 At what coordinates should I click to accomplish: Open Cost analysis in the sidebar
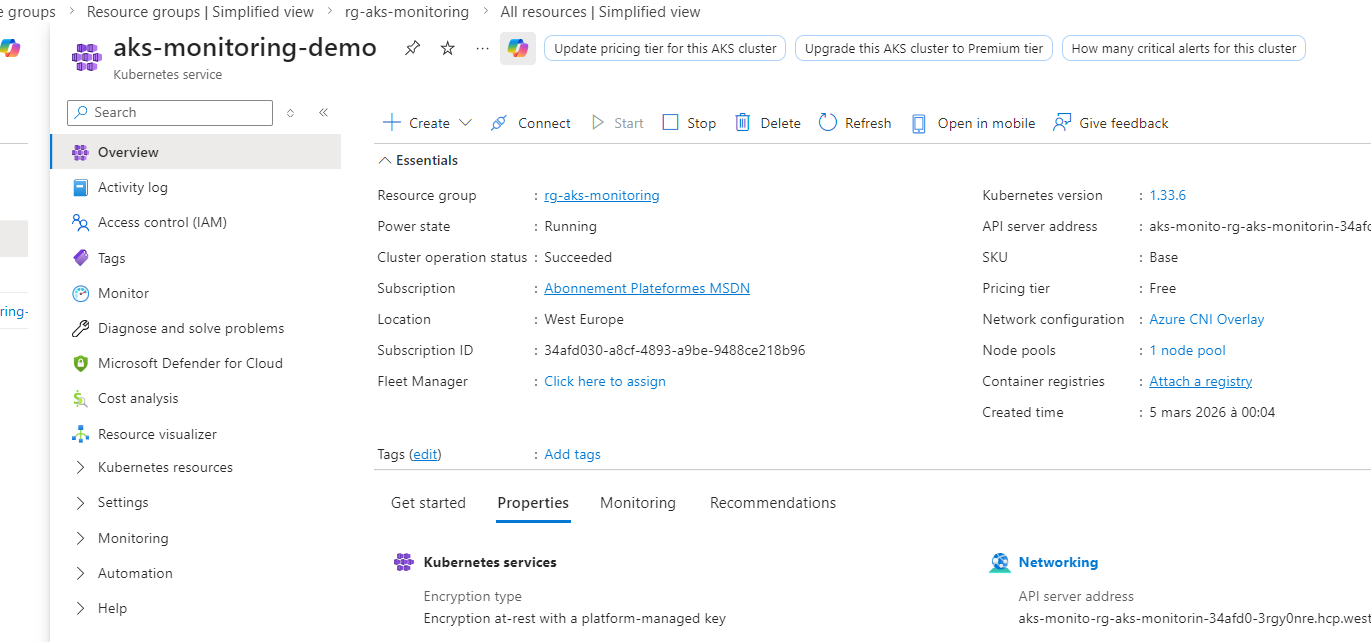click(x=136, y=398)
